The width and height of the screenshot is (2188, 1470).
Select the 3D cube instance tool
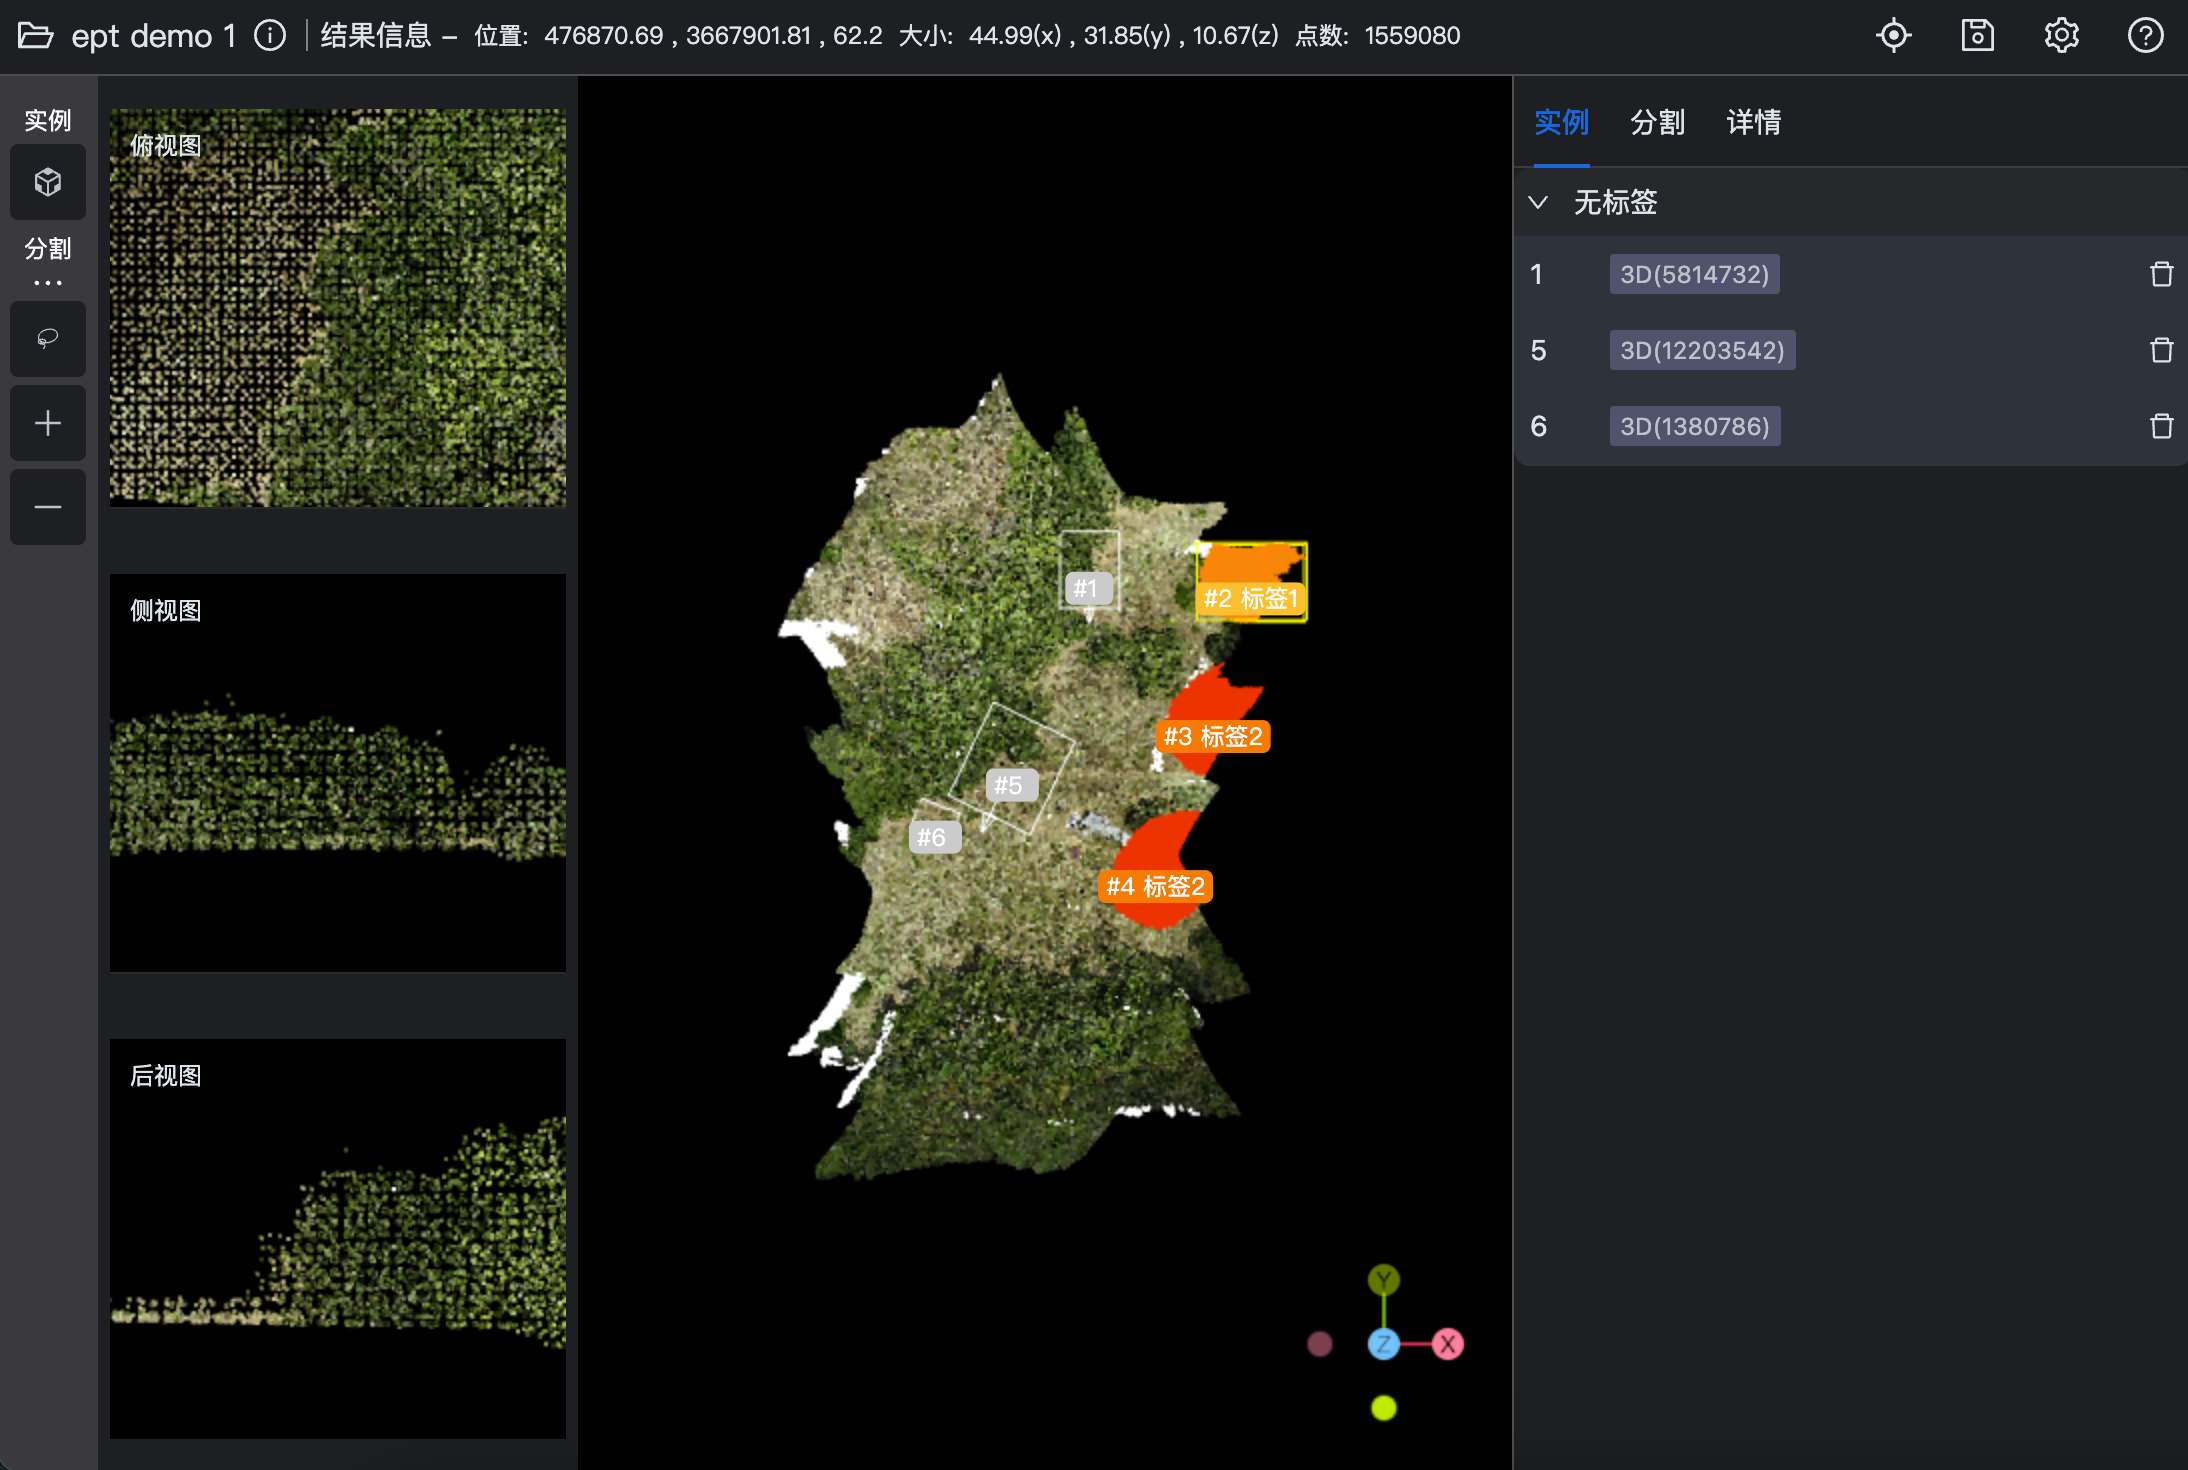[47, 182]
